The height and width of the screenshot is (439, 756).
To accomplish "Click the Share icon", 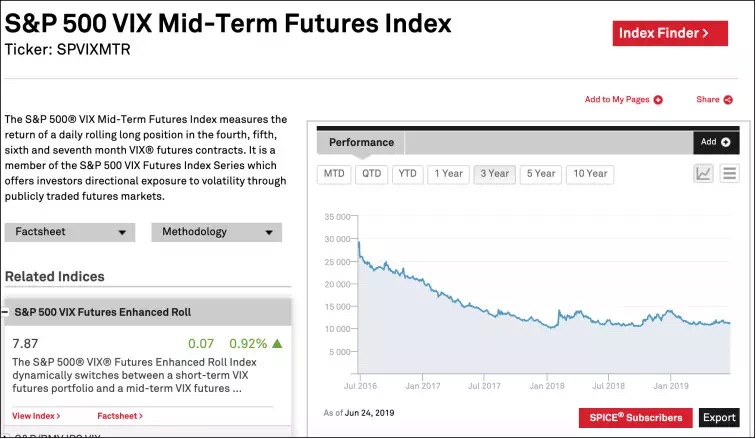I will [727, 100].
